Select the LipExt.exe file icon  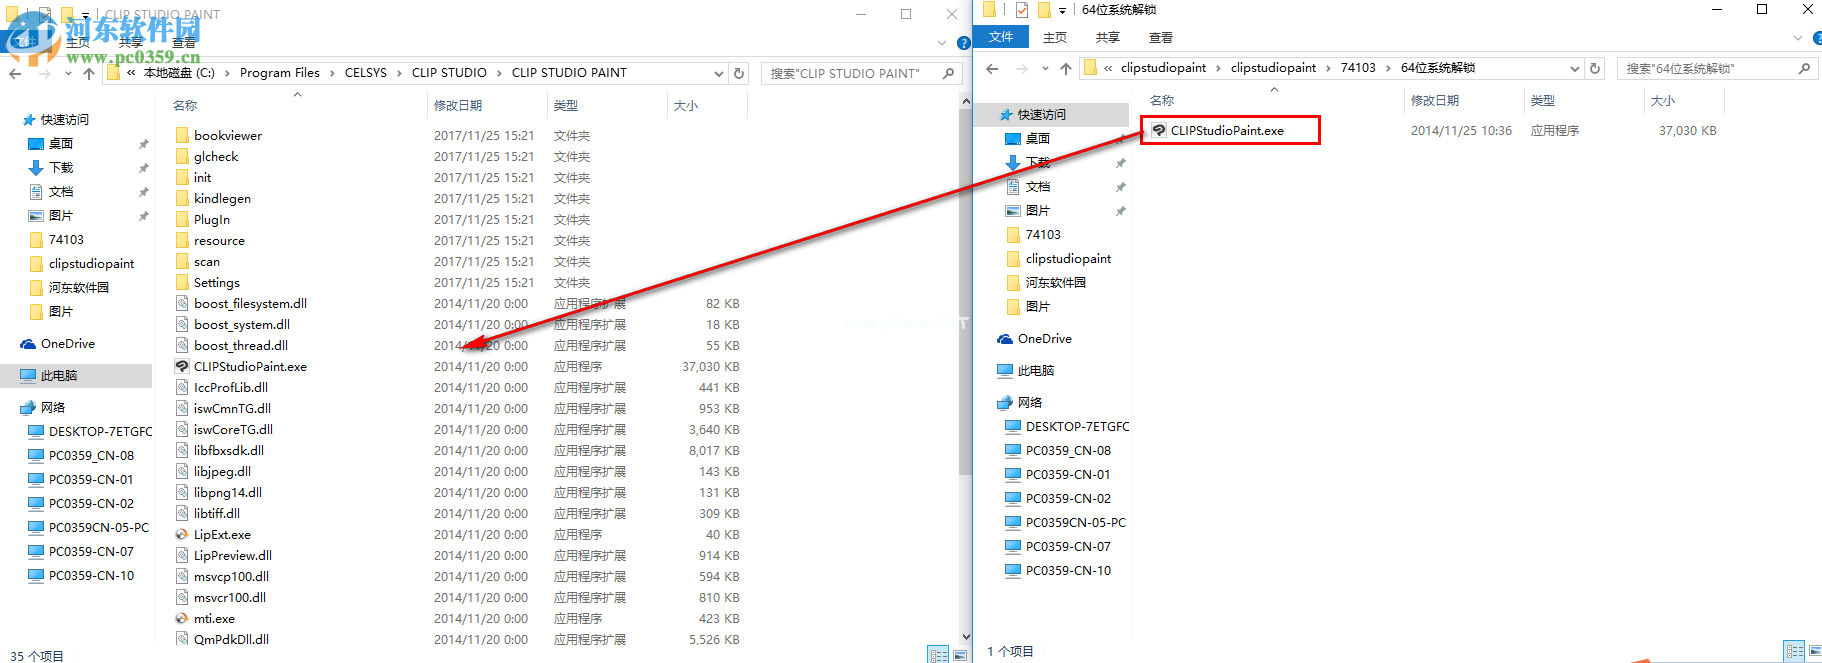pos(182,534)
